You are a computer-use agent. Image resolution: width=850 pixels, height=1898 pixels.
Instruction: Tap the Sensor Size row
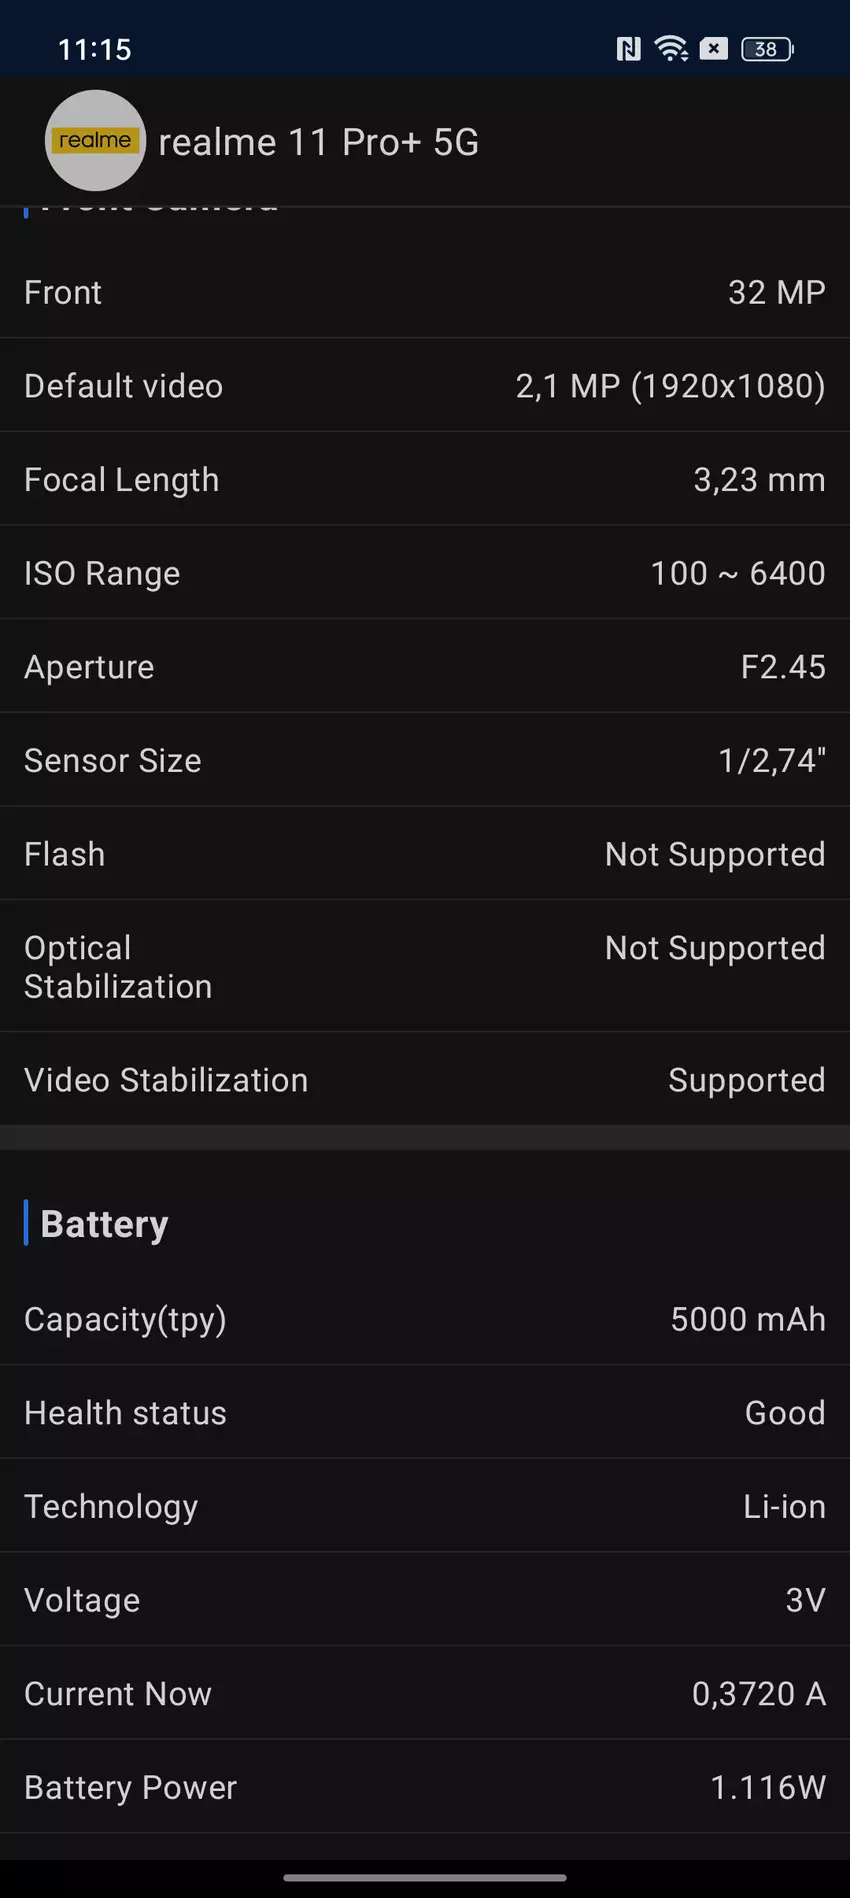(425, 760)
